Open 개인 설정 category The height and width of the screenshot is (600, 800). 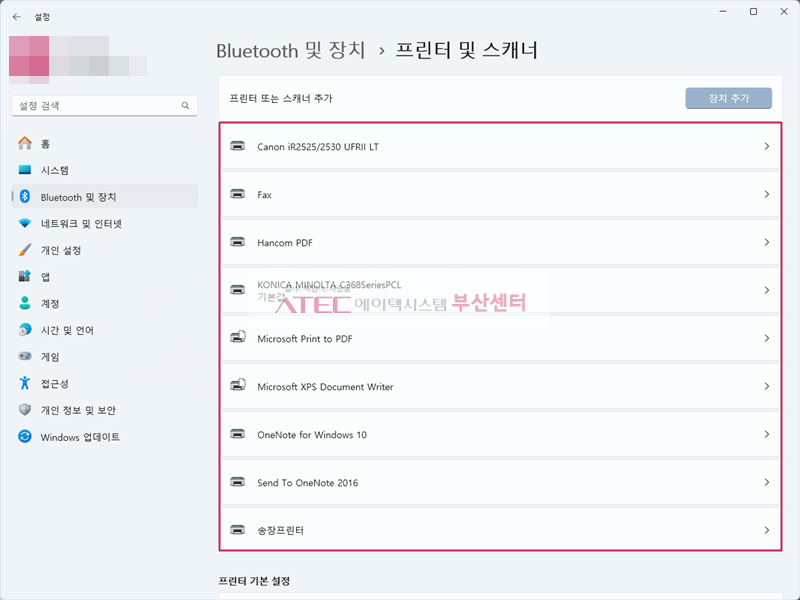(x=105, y=250)
